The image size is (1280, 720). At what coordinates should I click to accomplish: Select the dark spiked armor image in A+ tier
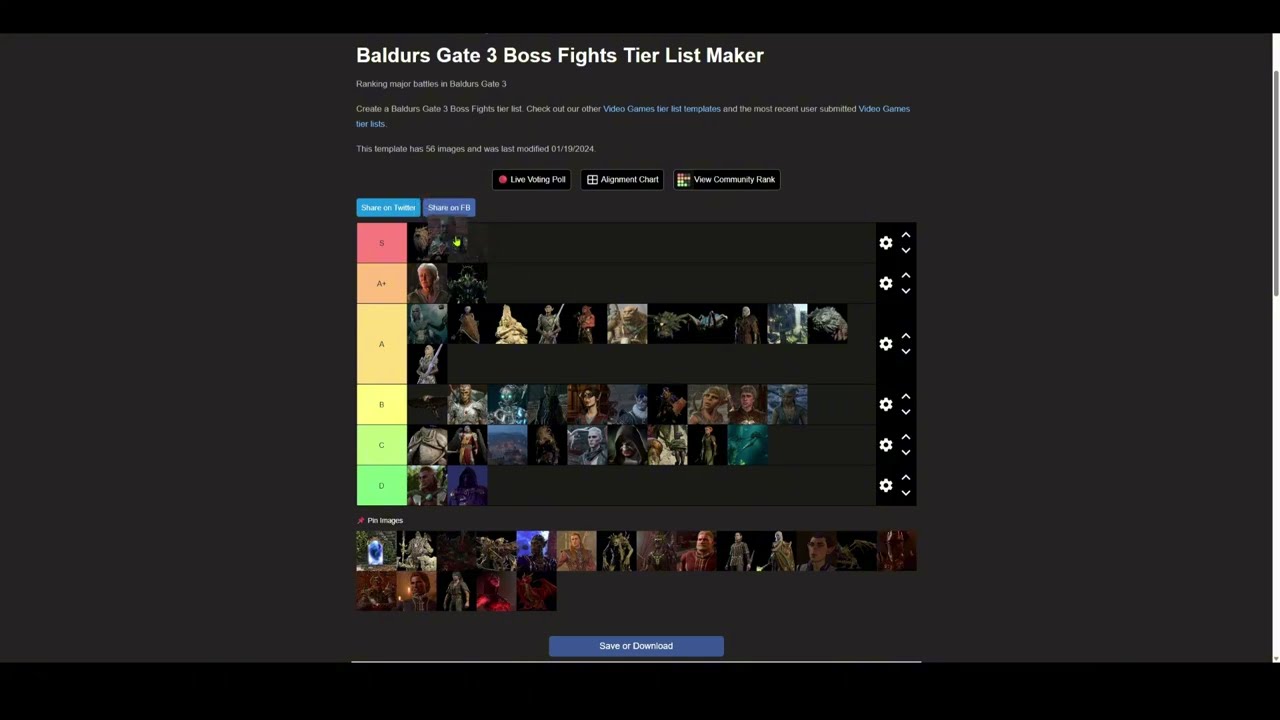tap(467, 284)
